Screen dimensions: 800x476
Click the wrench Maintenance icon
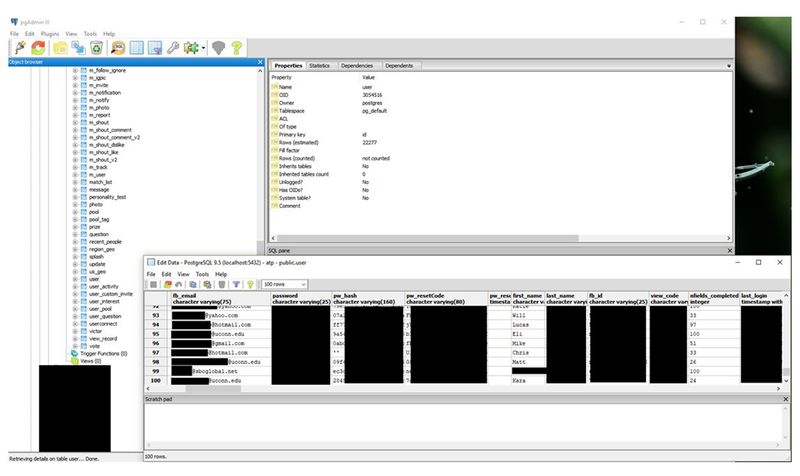click(x=174, y=47)
